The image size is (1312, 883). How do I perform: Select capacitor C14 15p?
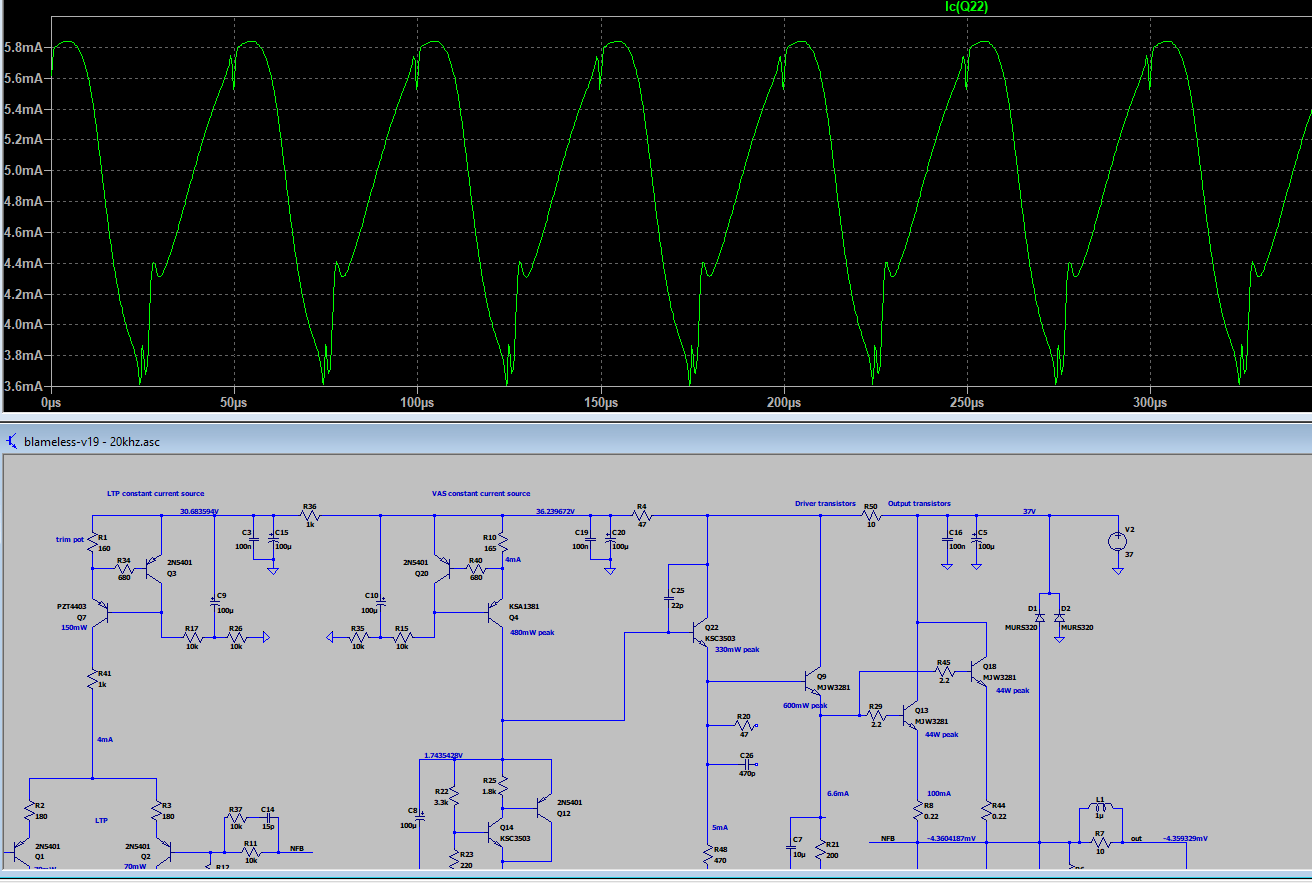tap(270, 818)
